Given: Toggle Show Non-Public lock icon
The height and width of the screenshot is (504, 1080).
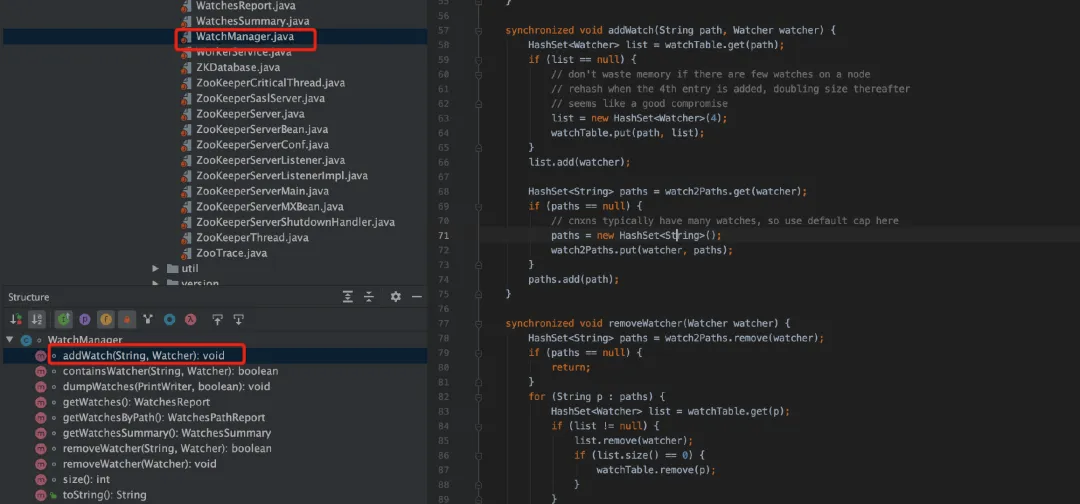Looking at the screenshot, I should click(x=127, y=319).
